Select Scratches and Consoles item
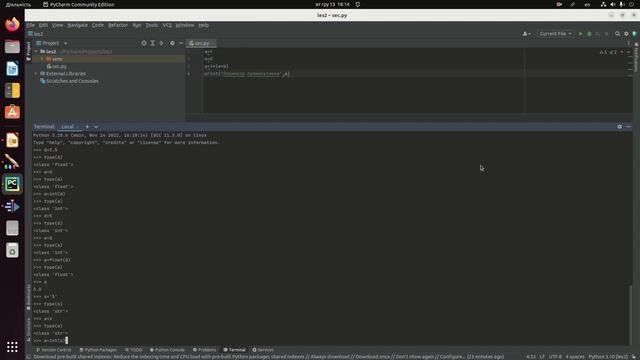 72,81
